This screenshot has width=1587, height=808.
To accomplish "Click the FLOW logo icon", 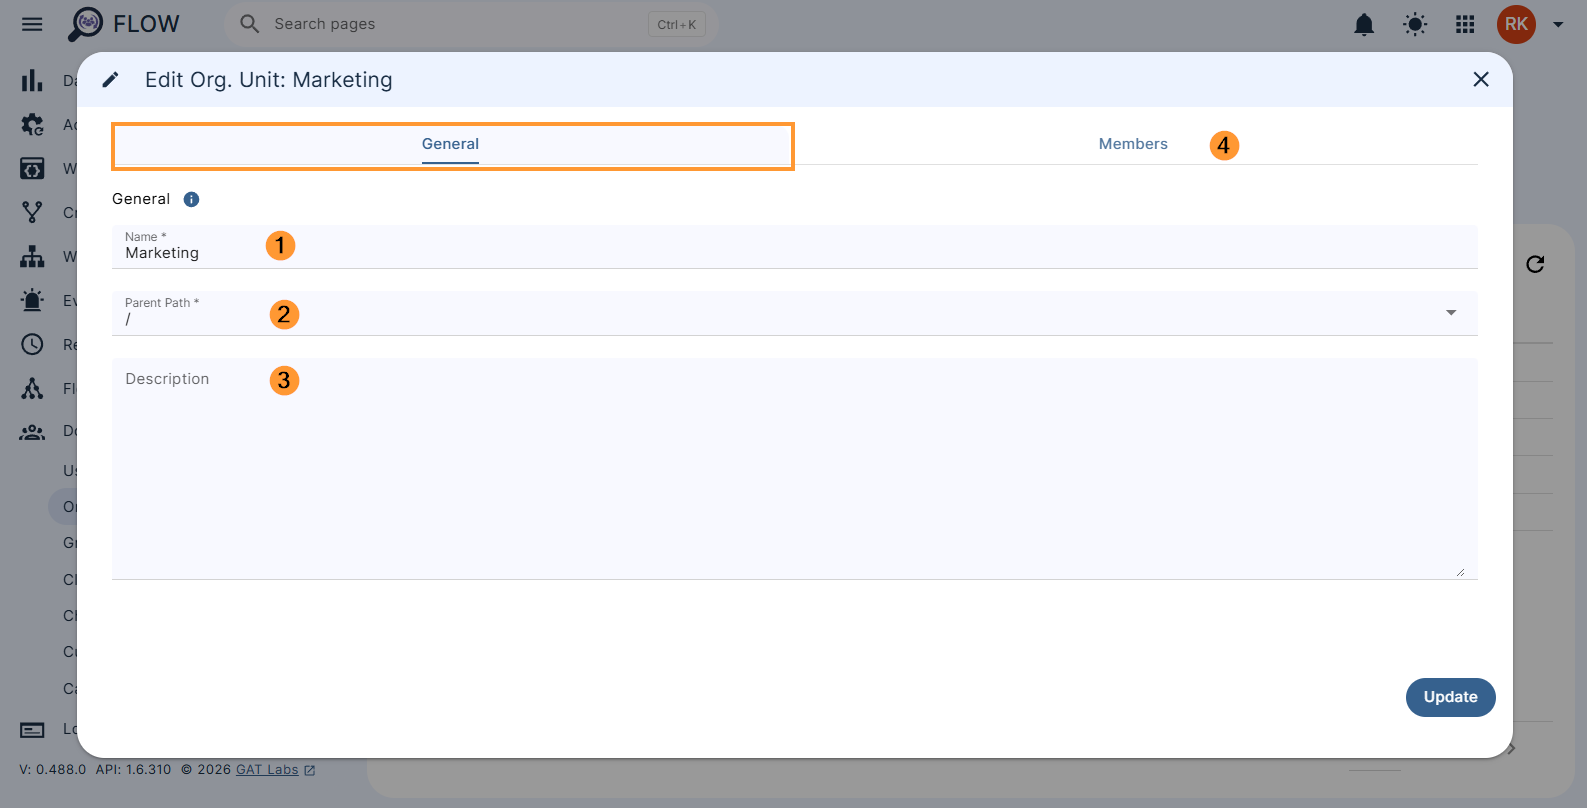I will point(86,24).
